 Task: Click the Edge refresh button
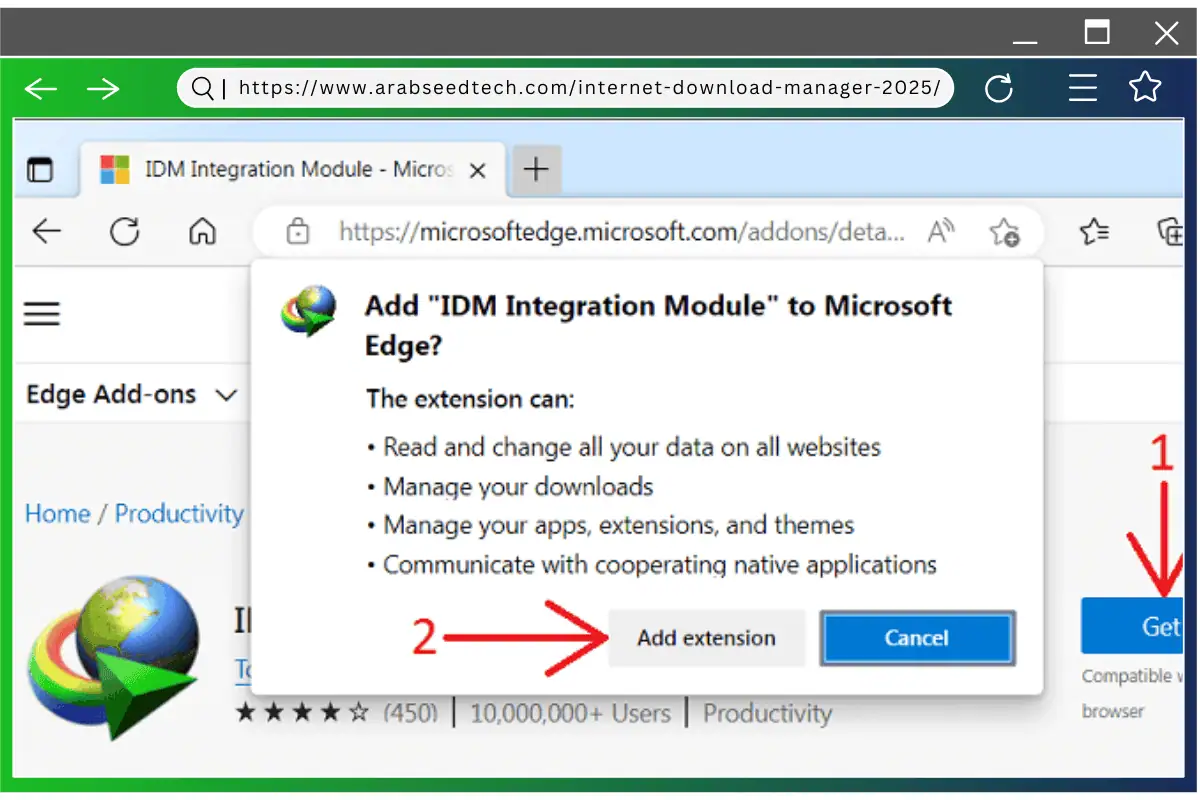tap(125, 232)
